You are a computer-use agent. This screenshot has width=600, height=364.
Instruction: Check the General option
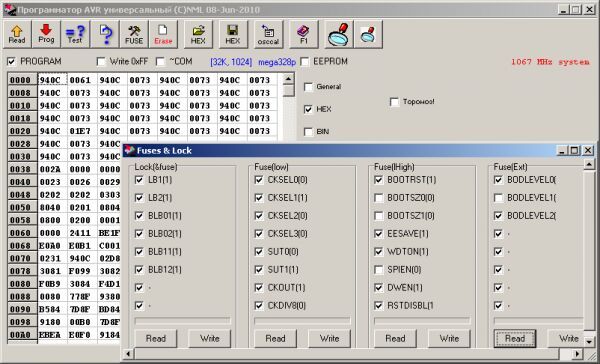coord(308,87)
